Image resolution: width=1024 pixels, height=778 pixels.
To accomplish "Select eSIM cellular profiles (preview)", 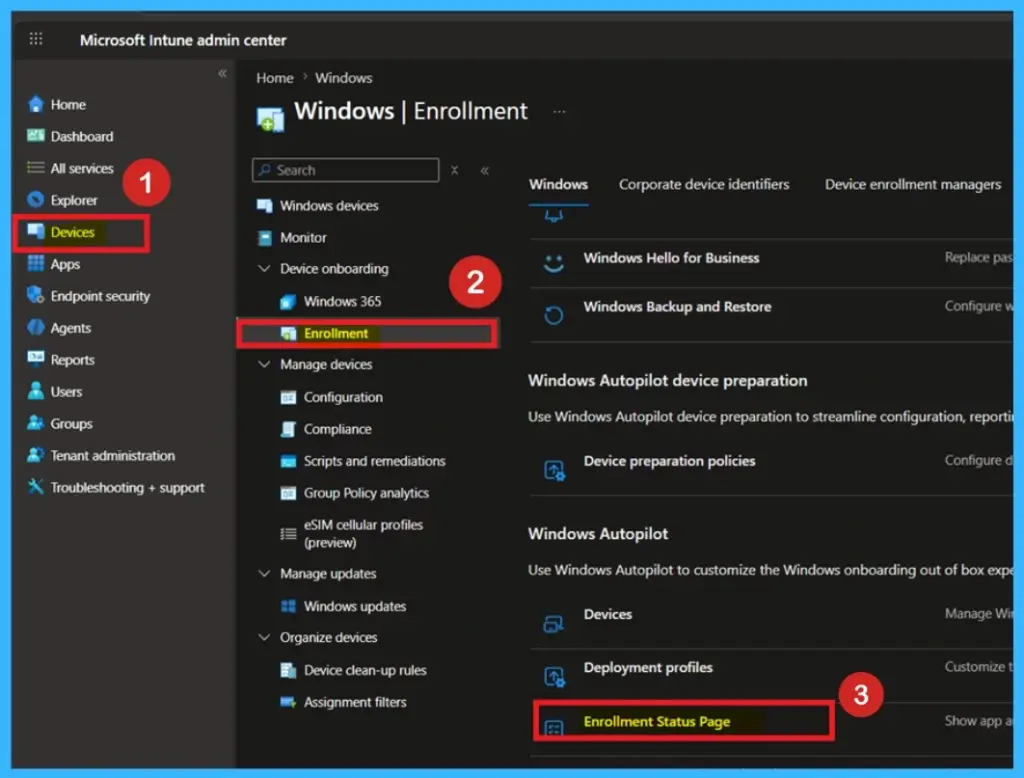I will pyautogui.click(x=363, y=534).
